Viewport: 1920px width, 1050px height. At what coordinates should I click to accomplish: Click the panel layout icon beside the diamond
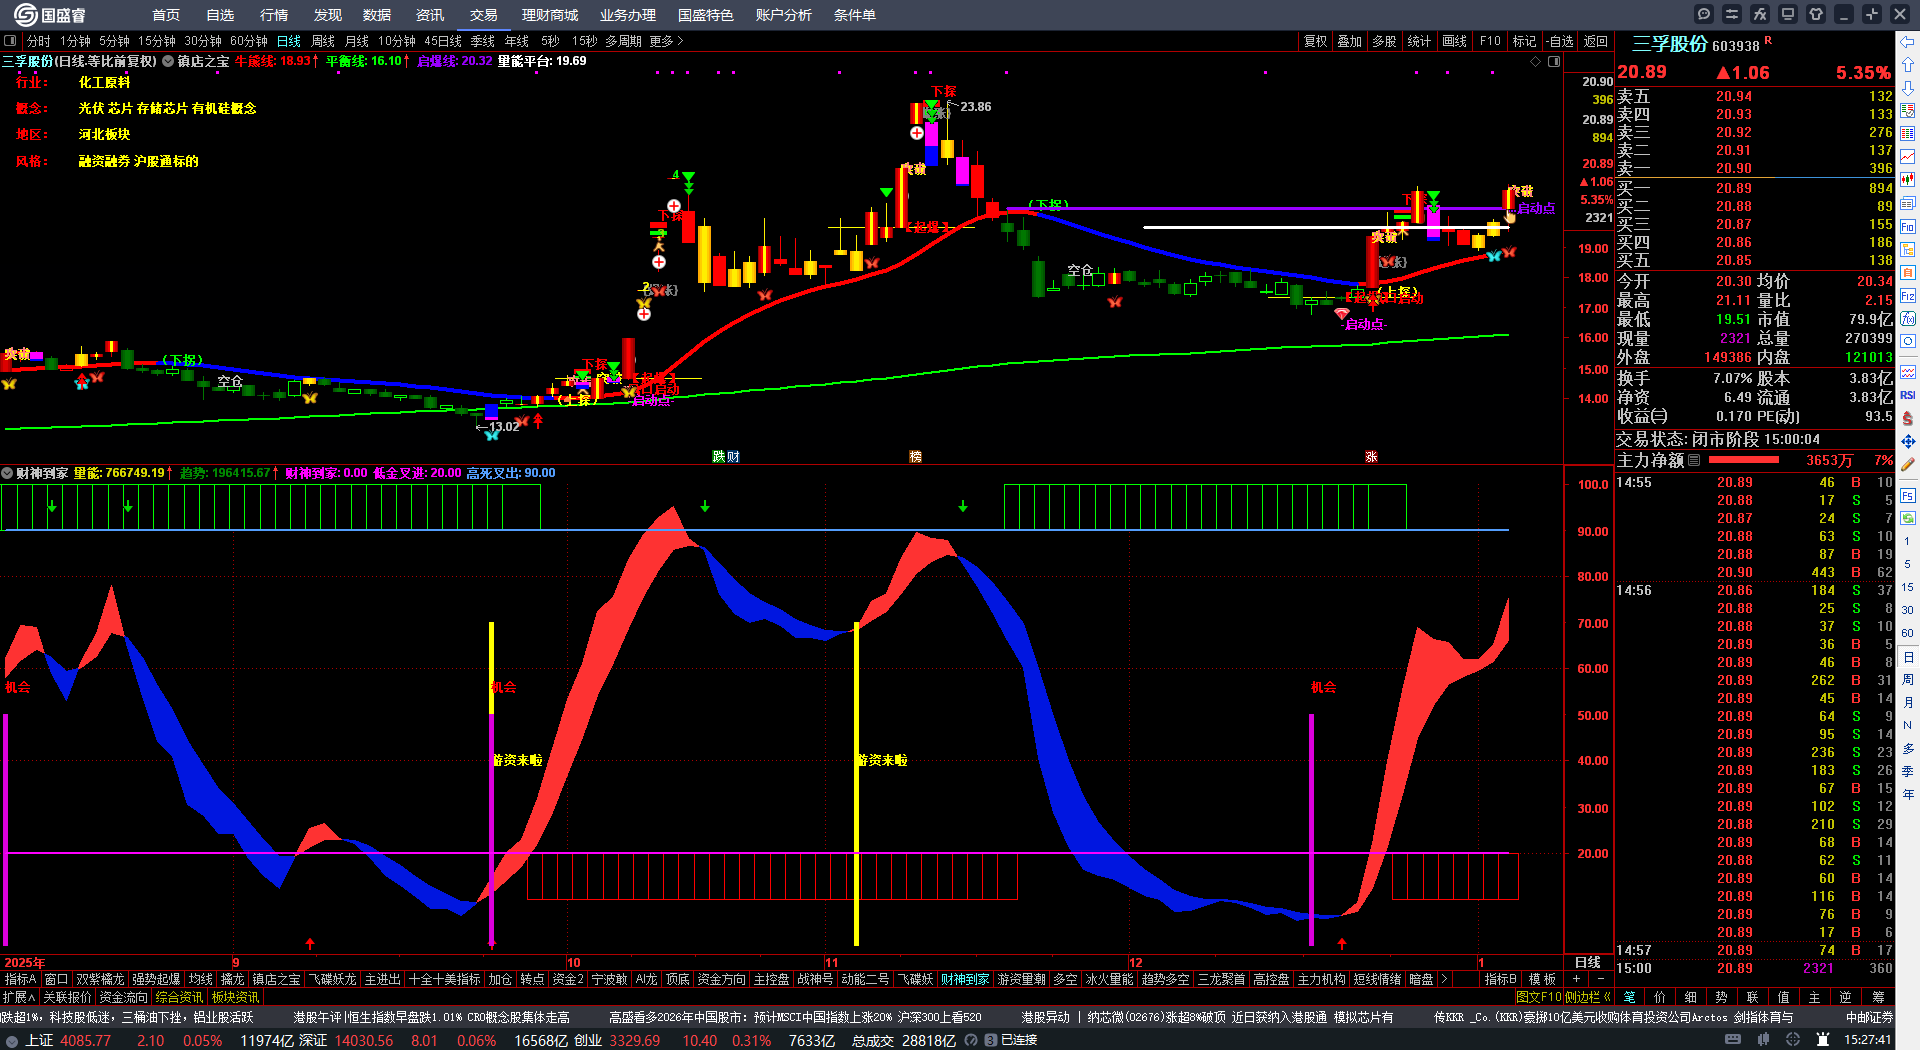pyautogui.click(x=1554, y=62)
